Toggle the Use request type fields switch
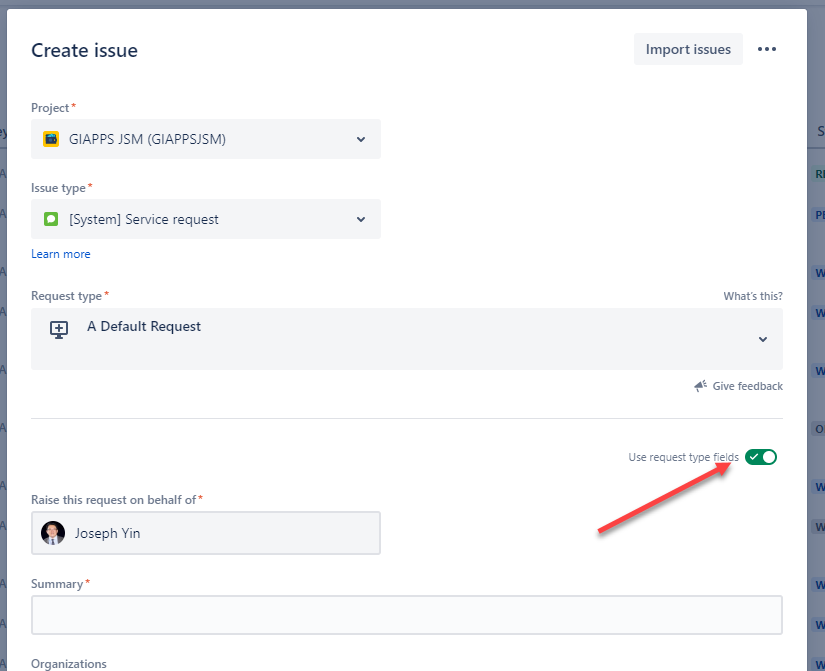Image resolution: width=825 pixels, height=671 pixels. point(760,457)
